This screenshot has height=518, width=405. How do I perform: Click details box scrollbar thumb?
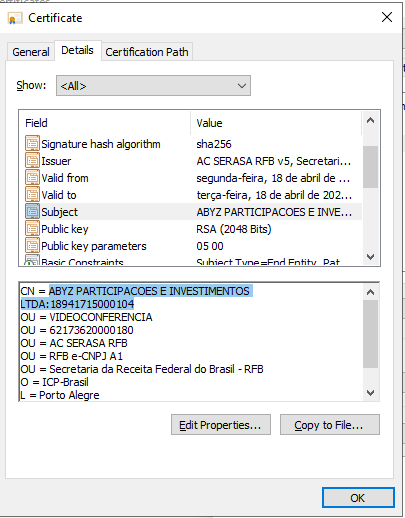370,334
